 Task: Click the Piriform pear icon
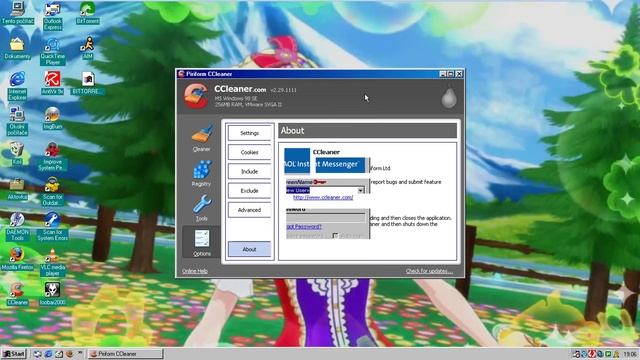pyautogui.click(x=449, y=97)
